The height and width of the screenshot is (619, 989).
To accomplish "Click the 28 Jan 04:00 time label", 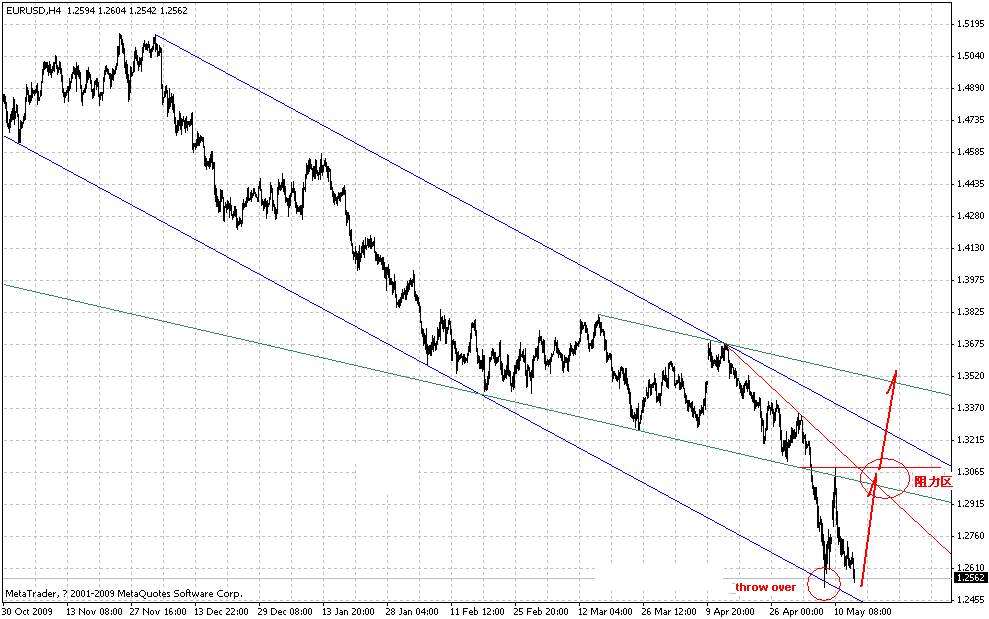I will click(414, 611).
